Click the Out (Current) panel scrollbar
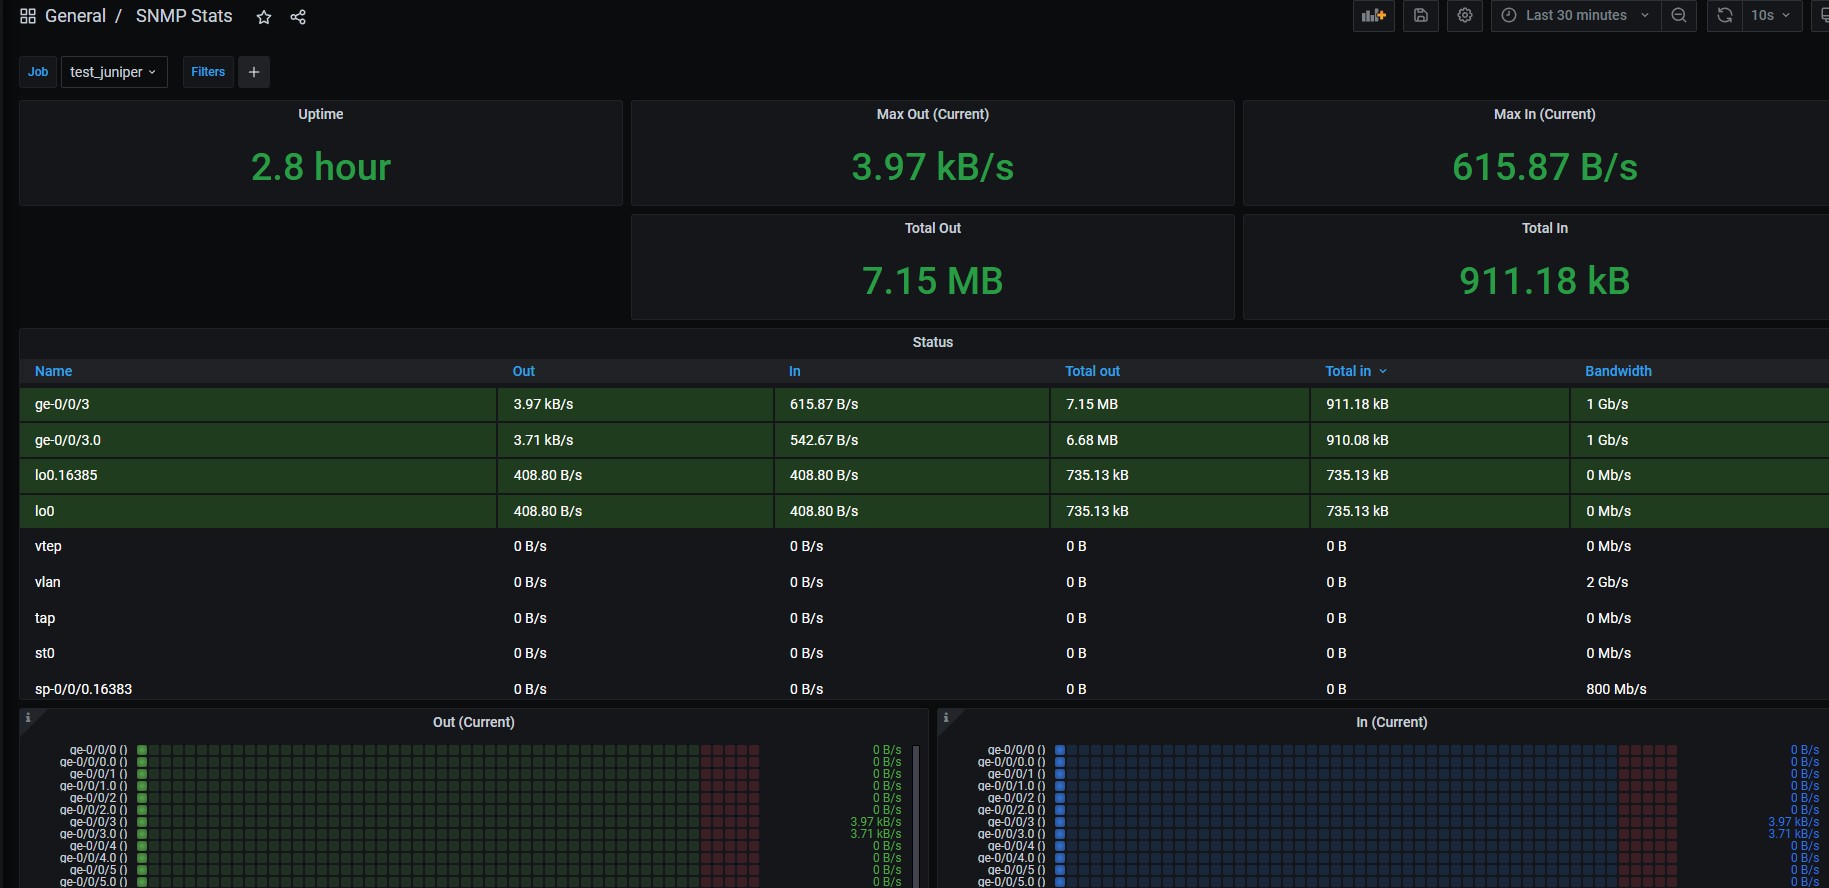Viewport: 1829px width, 888px height. tap(916, 815)
